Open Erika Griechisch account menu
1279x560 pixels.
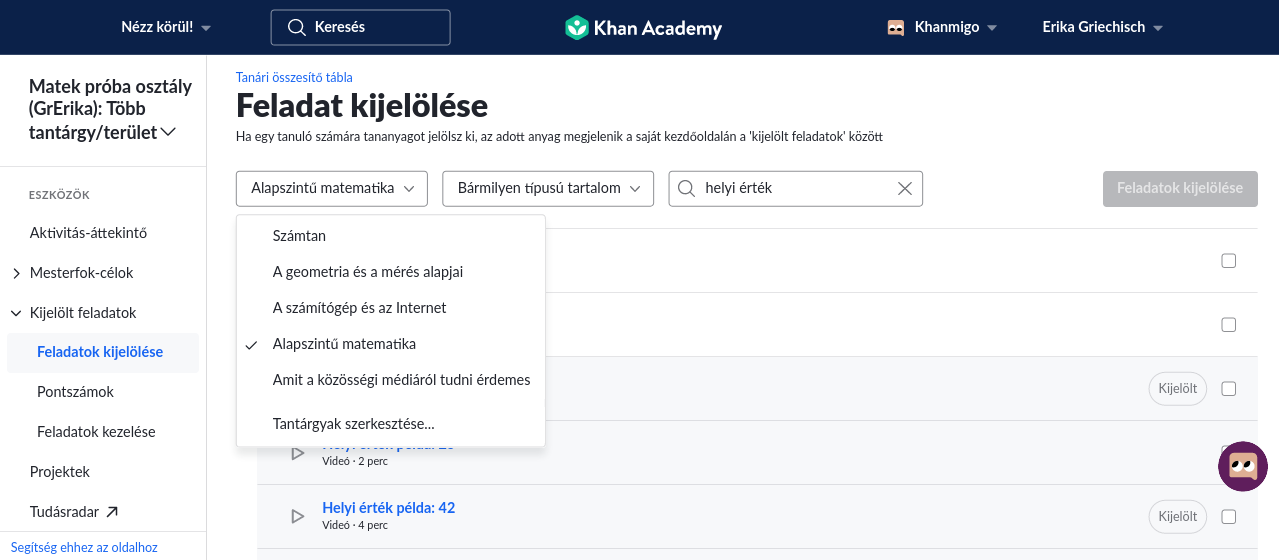[x=1102, y=28]
